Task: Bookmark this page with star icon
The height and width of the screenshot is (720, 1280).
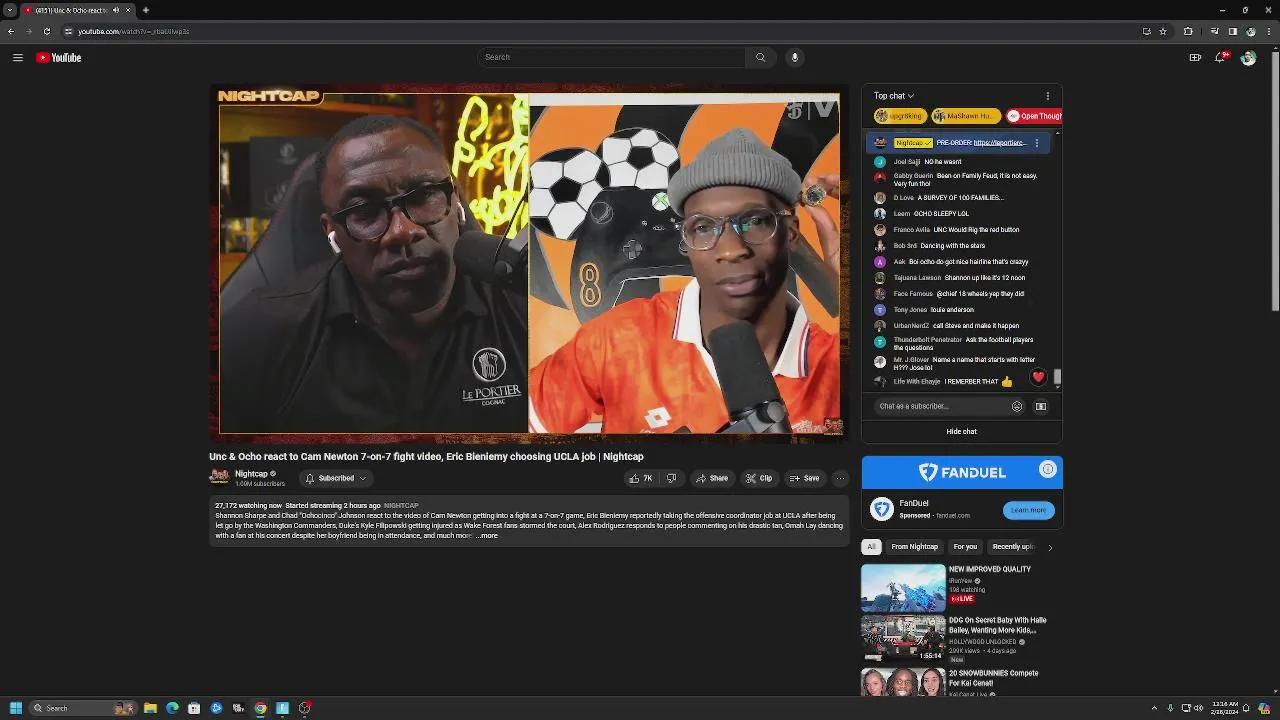Action: pyautogui.click(x=1163, y=31)
